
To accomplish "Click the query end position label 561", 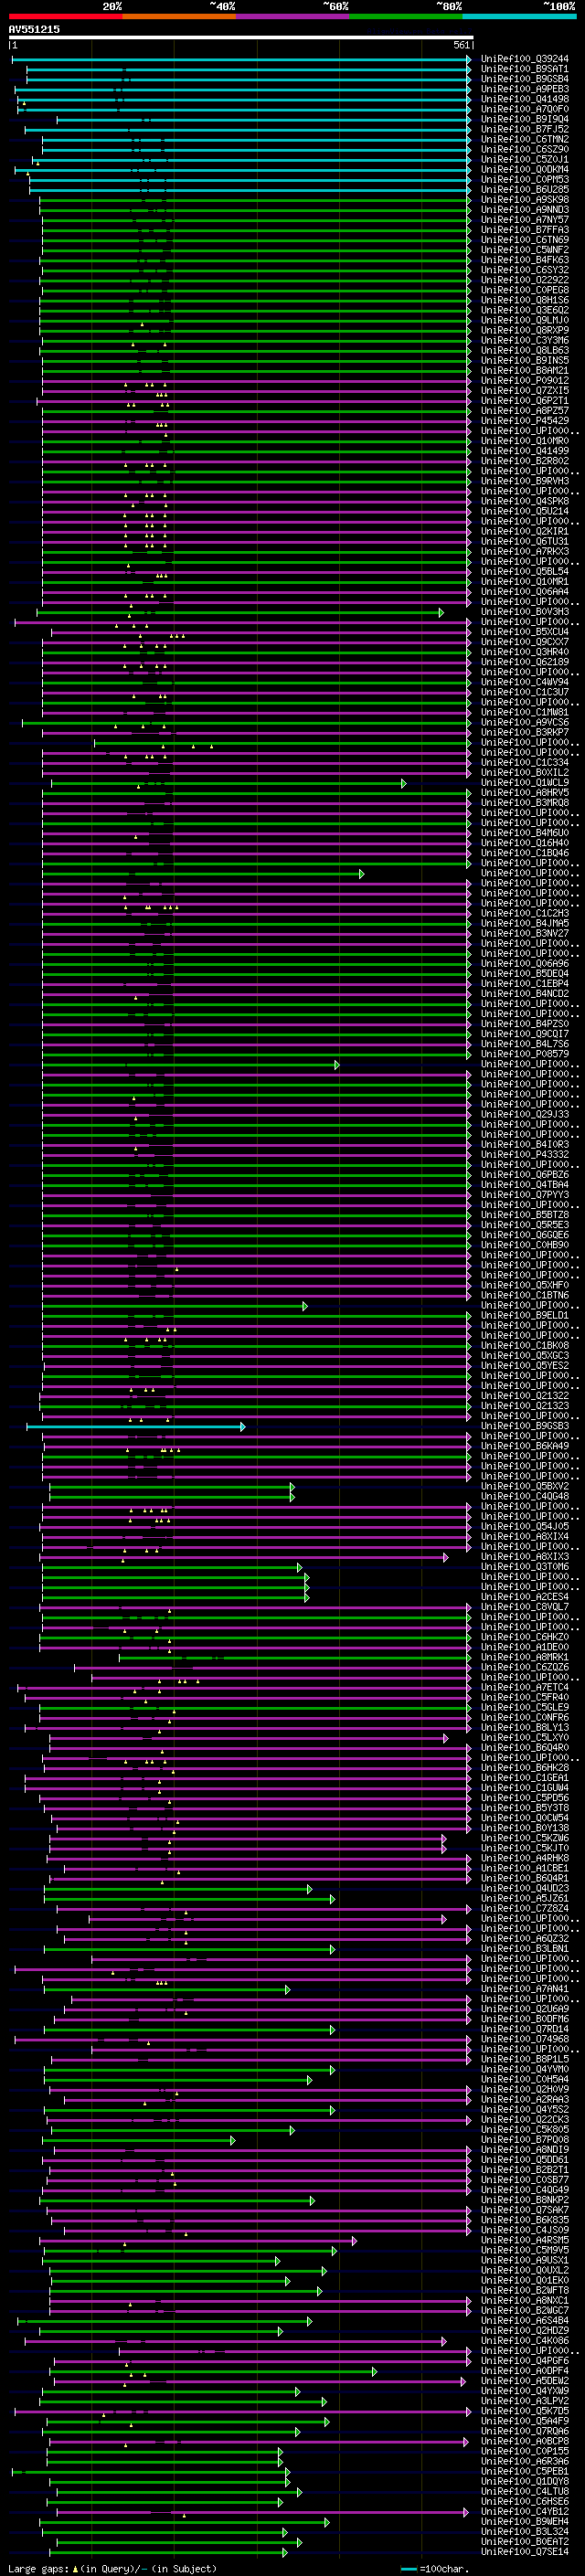I will click(x=461, y=45).
